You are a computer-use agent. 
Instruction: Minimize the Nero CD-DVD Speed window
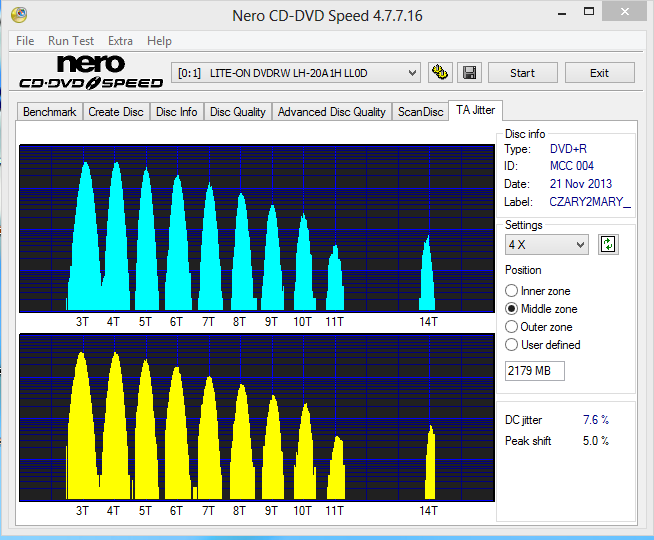point(562,13)
